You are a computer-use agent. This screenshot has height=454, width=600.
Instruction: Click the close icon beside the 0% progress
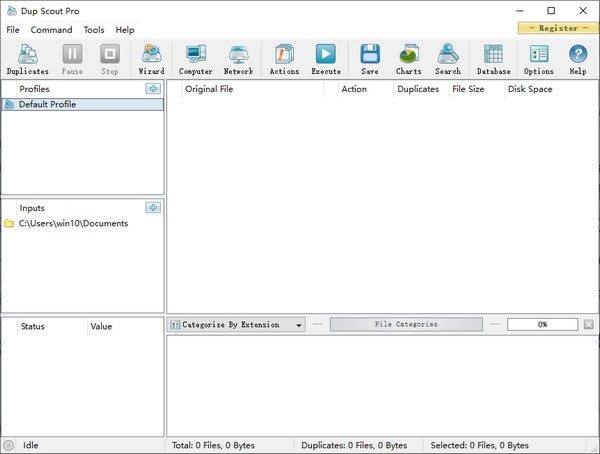coord(589,324)
